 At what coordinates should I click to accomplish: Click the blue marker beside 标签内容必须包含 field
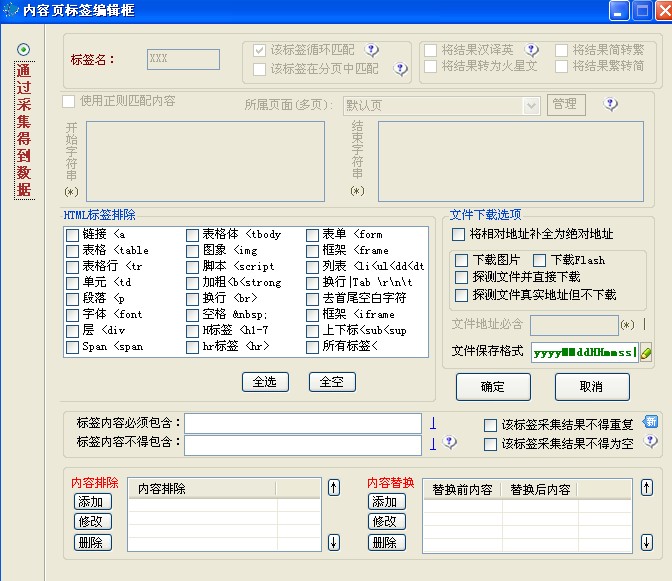pyautogui.click(x=433, y=423)
